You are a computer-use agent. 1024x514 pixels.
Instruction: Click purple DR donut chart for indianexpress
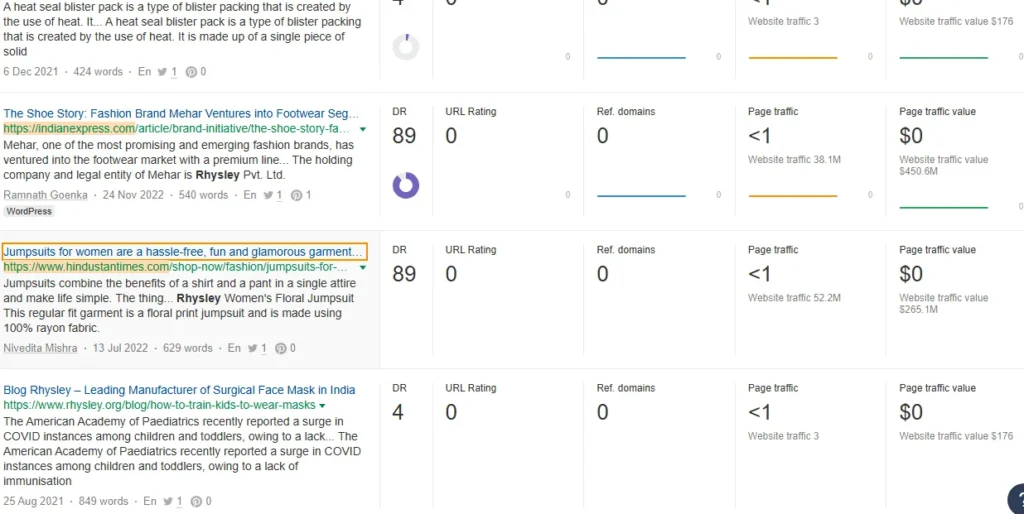click(x=406, y=185)
